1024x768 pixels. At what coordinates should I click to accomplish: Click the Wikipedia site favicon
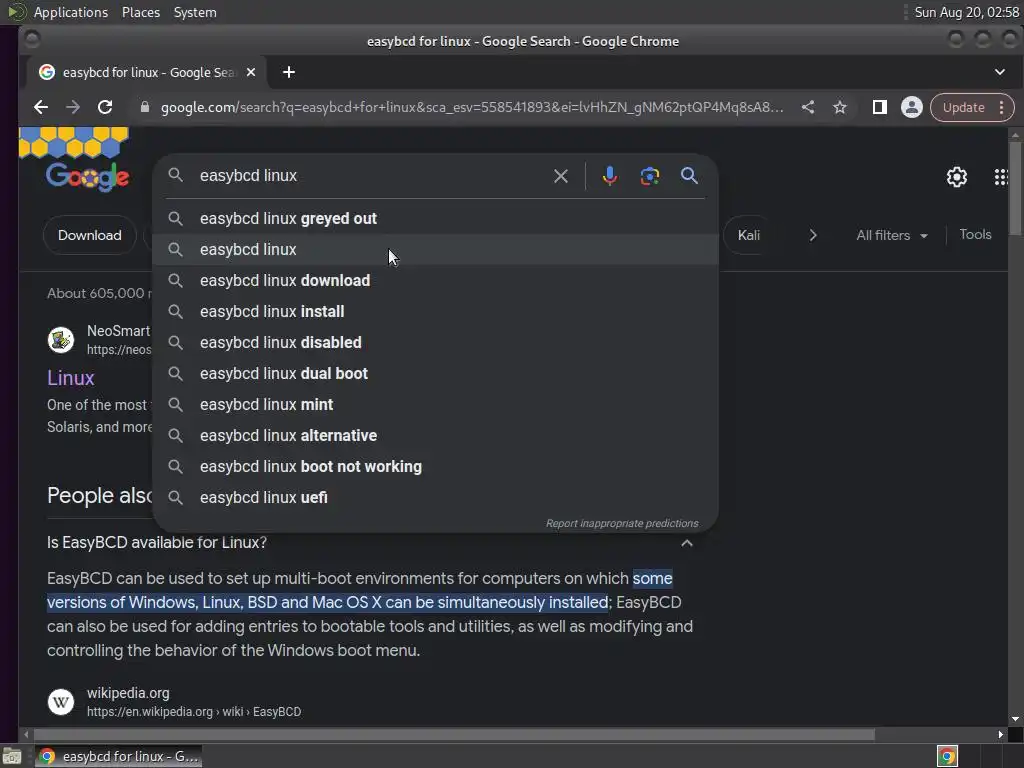tap(61, 702)
